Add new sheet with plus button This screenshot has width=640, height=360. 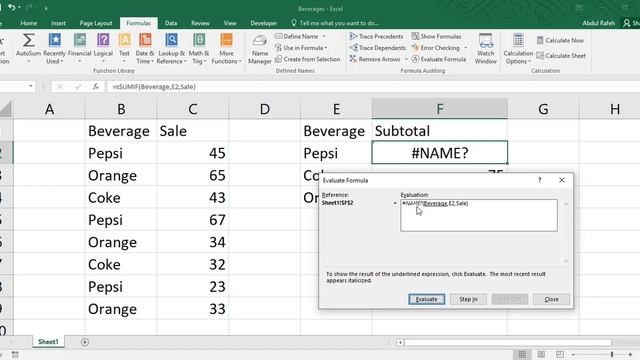[84, 342]
